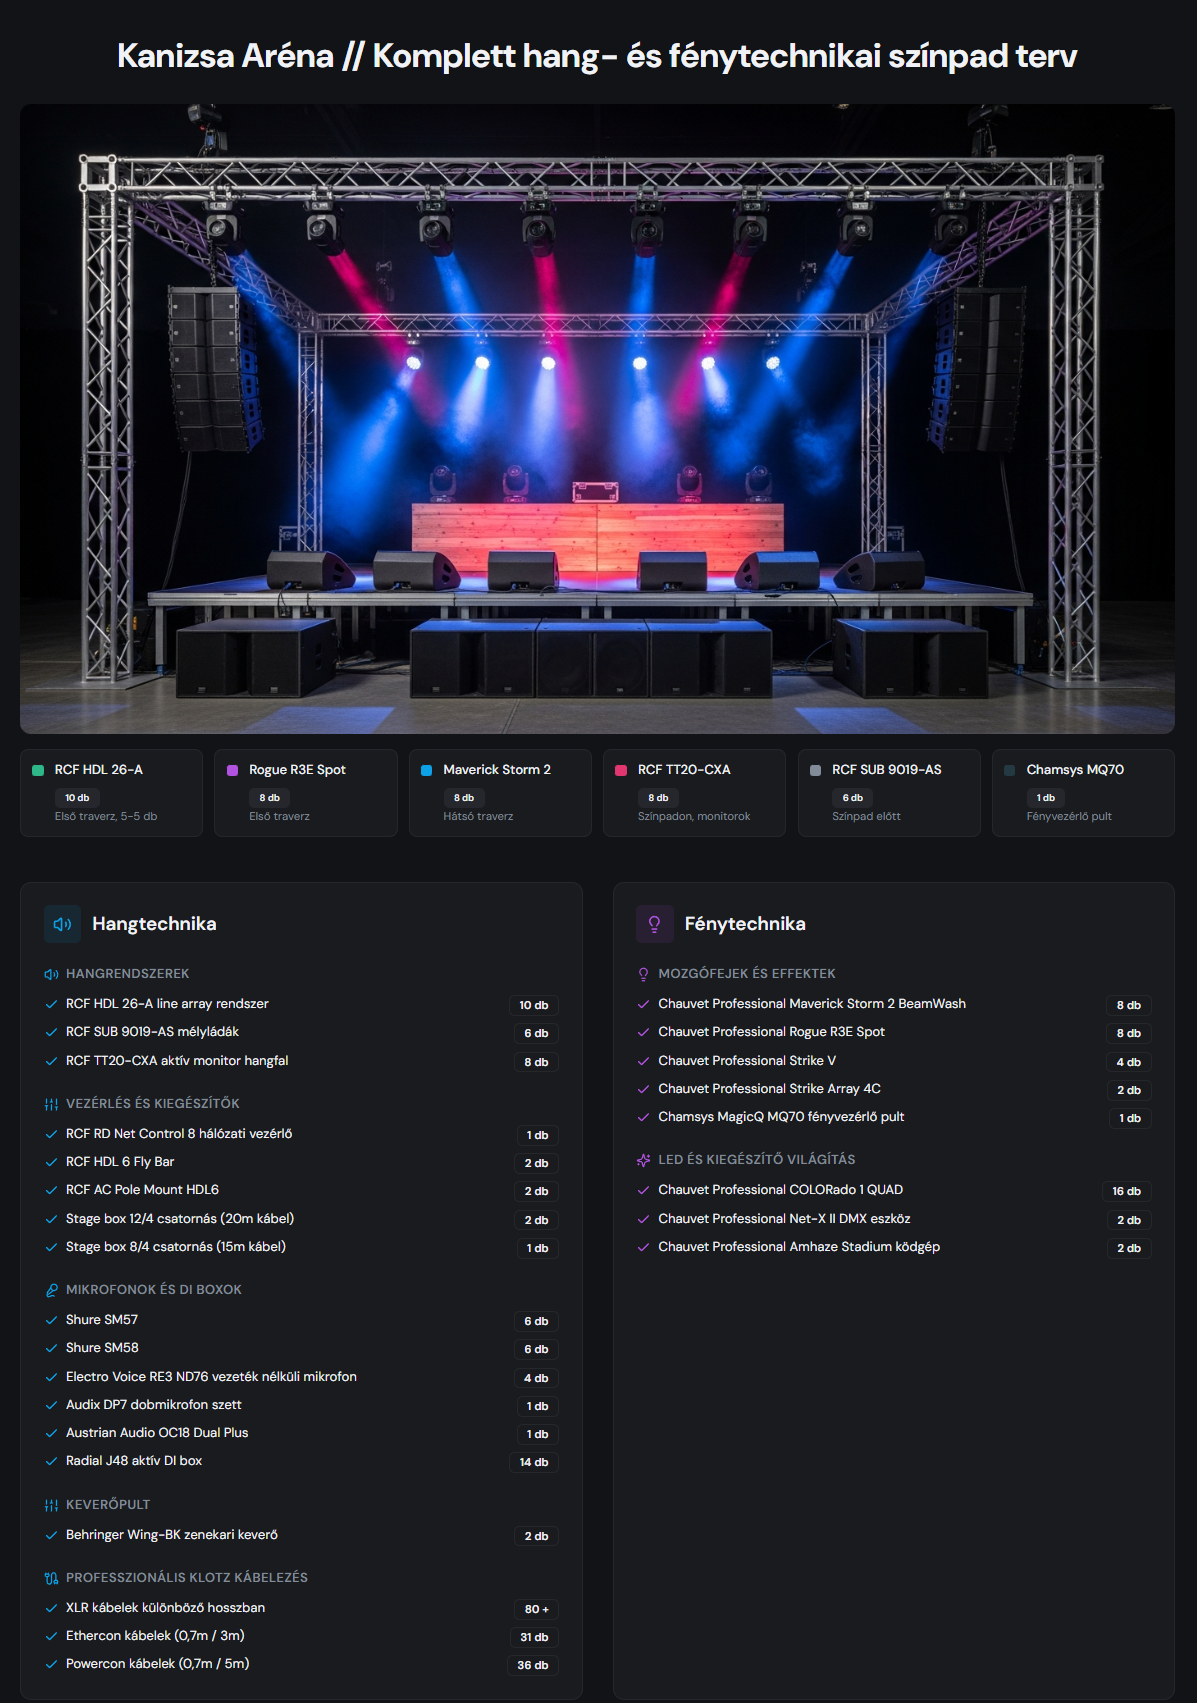The height and width of the screenshot is (1703, 1197).
Task: Click the '16 db' badge for COLORado 1 QUAD
Action: pos(1126,1191)
